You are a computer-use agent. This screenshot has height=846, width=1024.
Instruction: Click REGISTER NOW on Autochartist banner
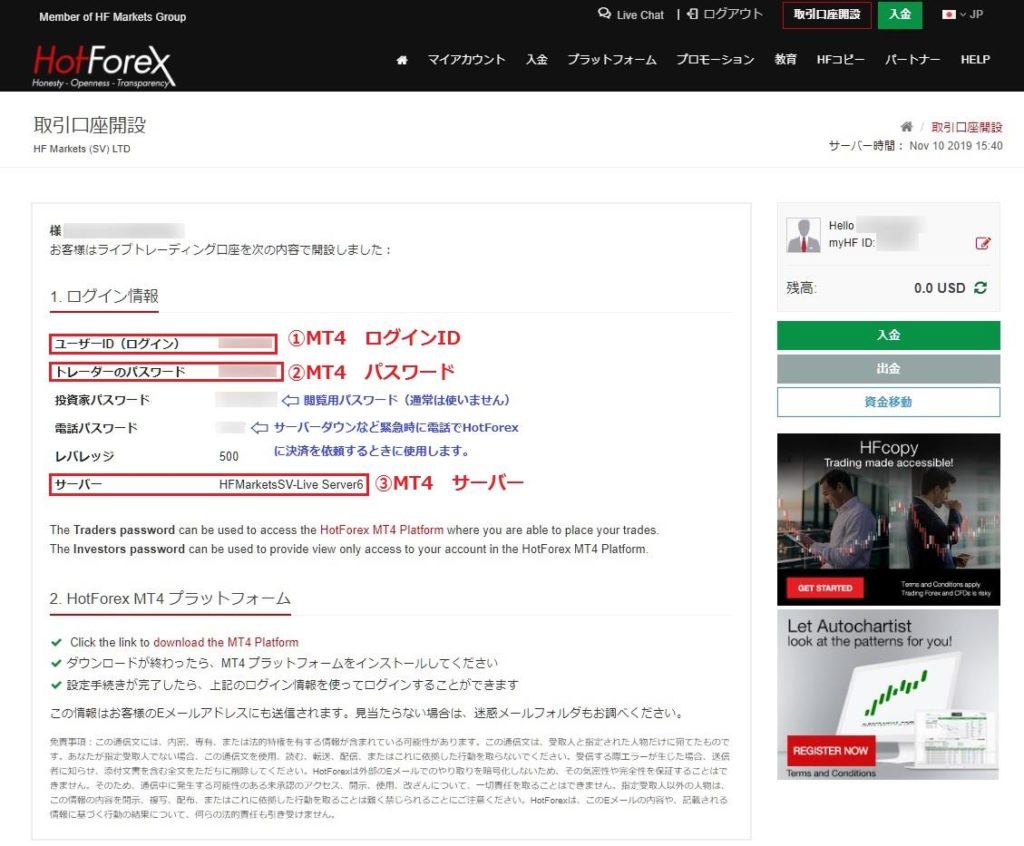[x=830, y=751]
